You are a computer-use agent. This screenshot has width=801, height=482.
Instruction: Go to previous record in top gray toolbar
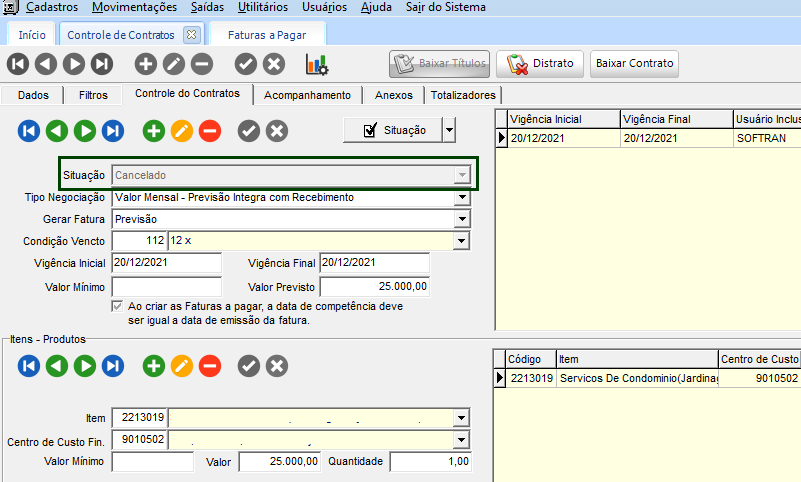click(x=46, y=64)
